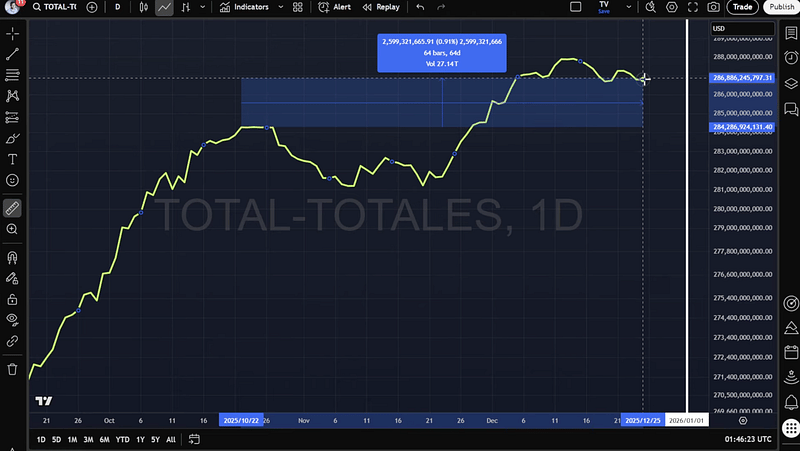Image resolution: width=800 pixels, height=451 pixels.
Task: Open symbol search TOTAL-TOTALES
Action: [x=55, y=7]
